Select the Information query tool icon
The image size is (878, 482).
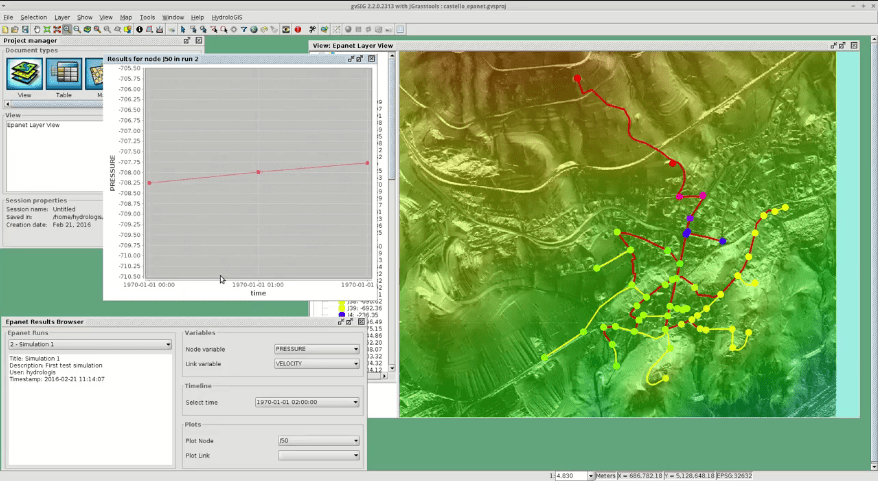pyautogui.click(x=139, y=29)
